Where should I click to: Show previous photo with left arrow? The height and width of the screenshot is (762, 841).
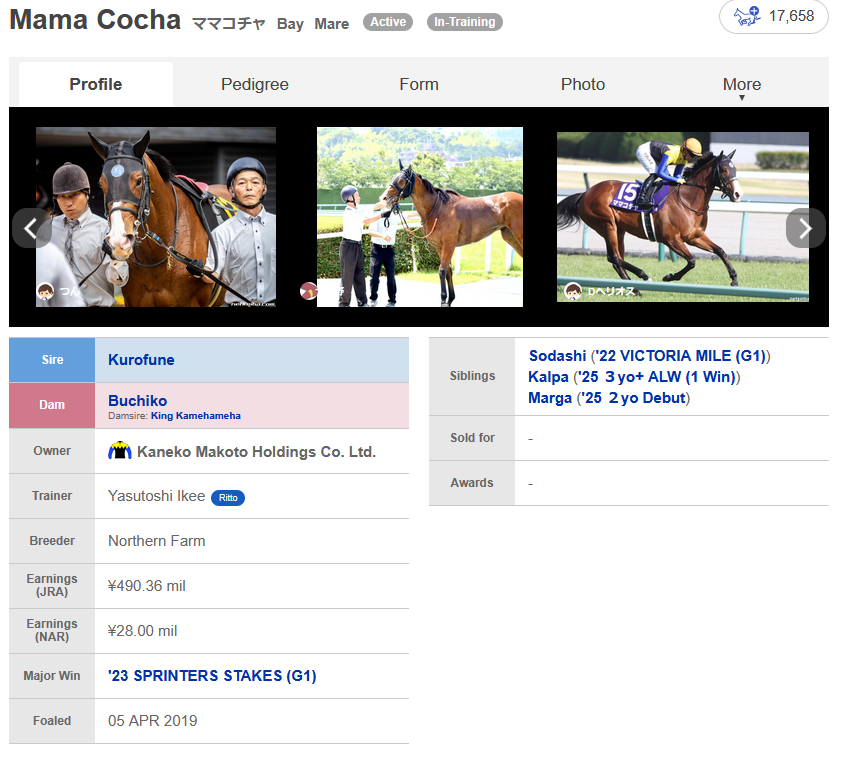pyautogui.click(x=32, y=228)
